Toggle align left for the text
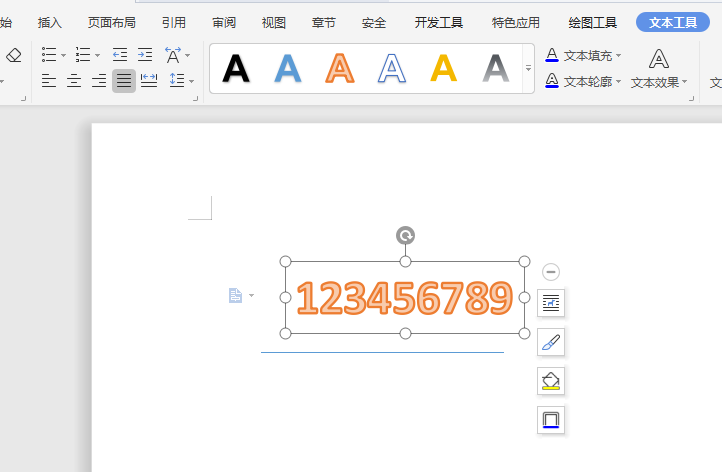722x472 pixels. (49, 81)
